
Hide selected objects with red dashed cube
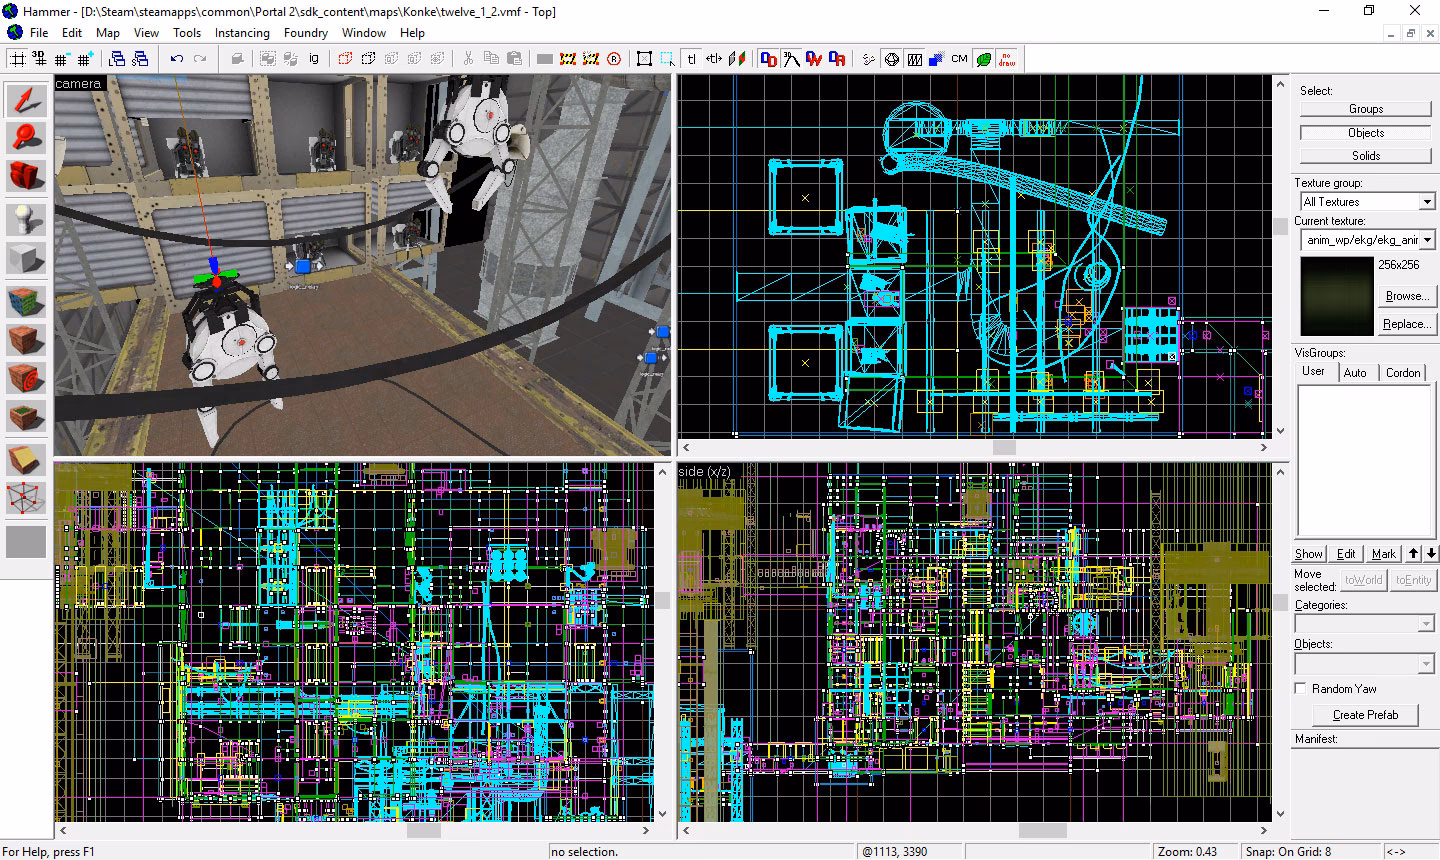click(346, 59)
